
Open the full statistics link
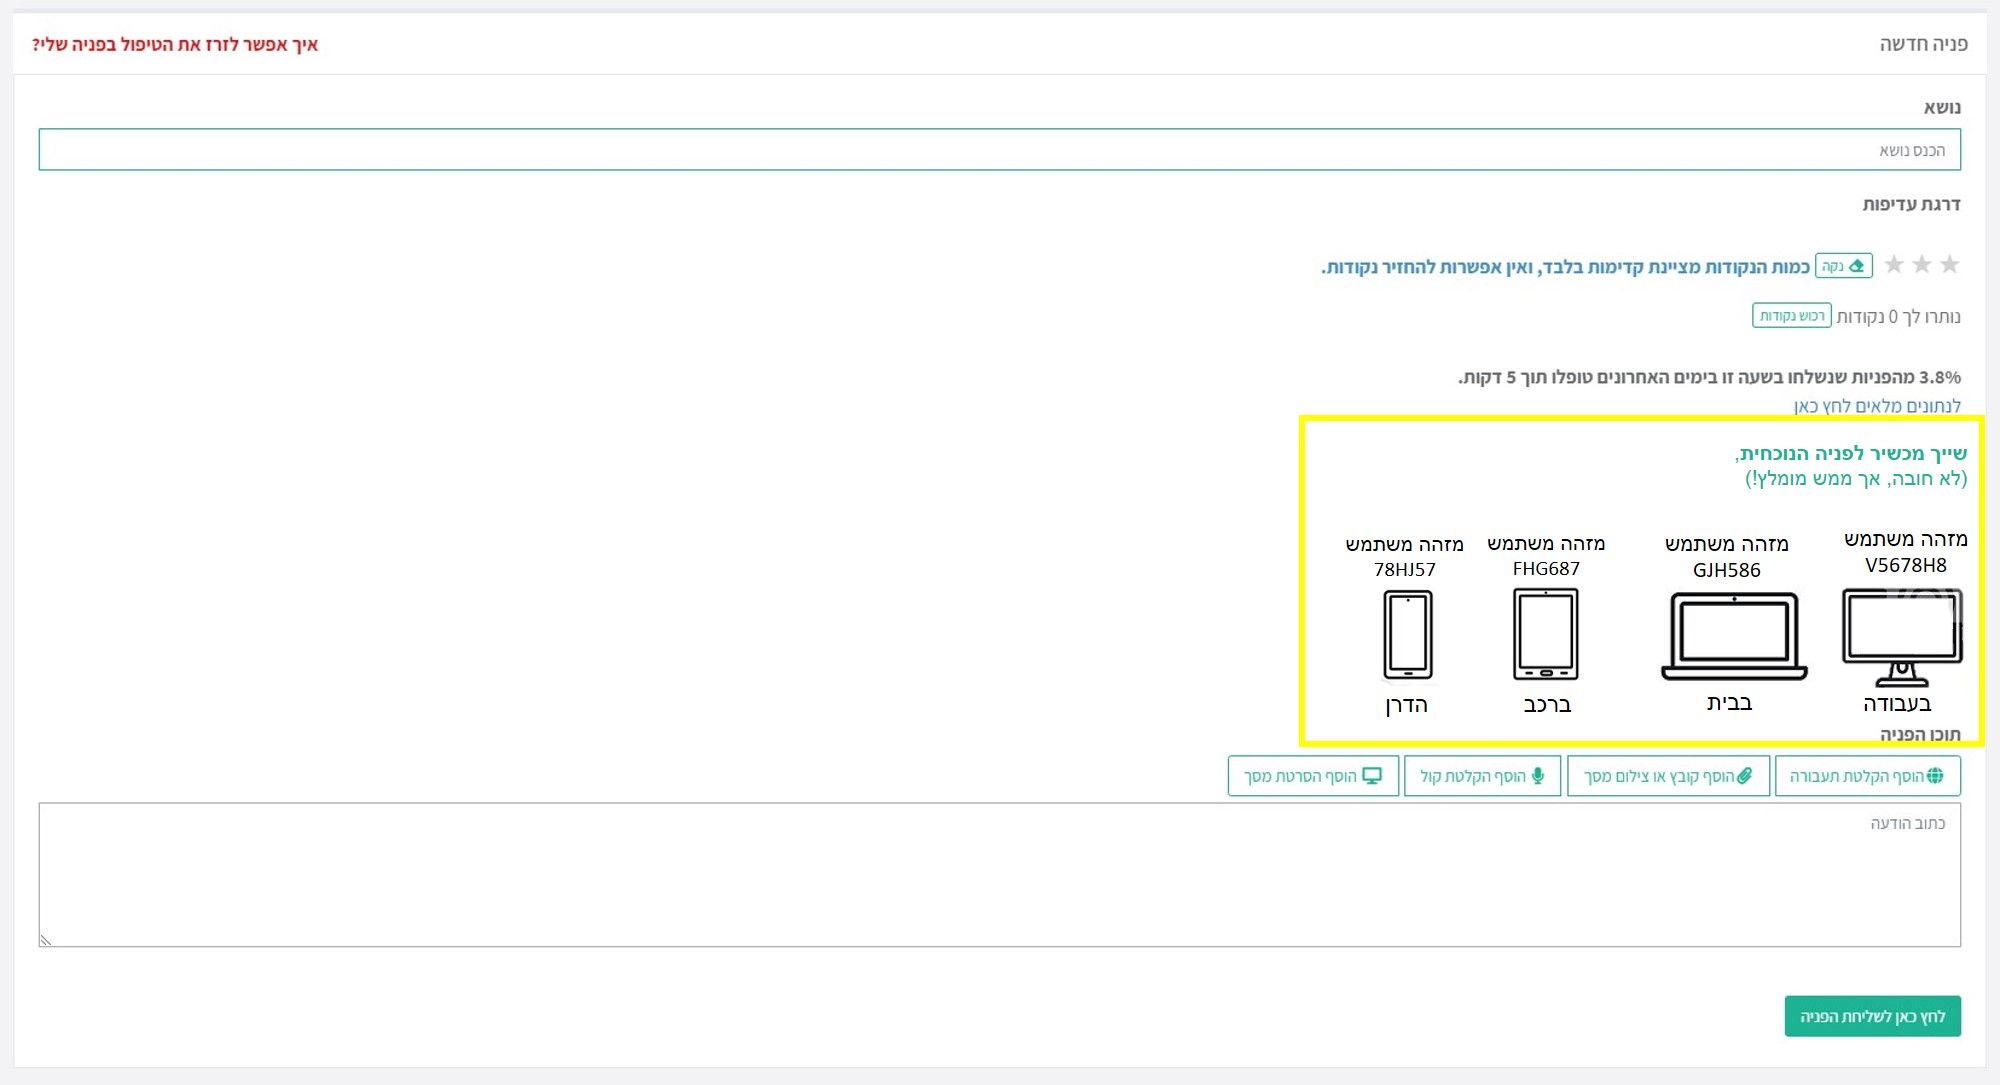point(1876,406)
